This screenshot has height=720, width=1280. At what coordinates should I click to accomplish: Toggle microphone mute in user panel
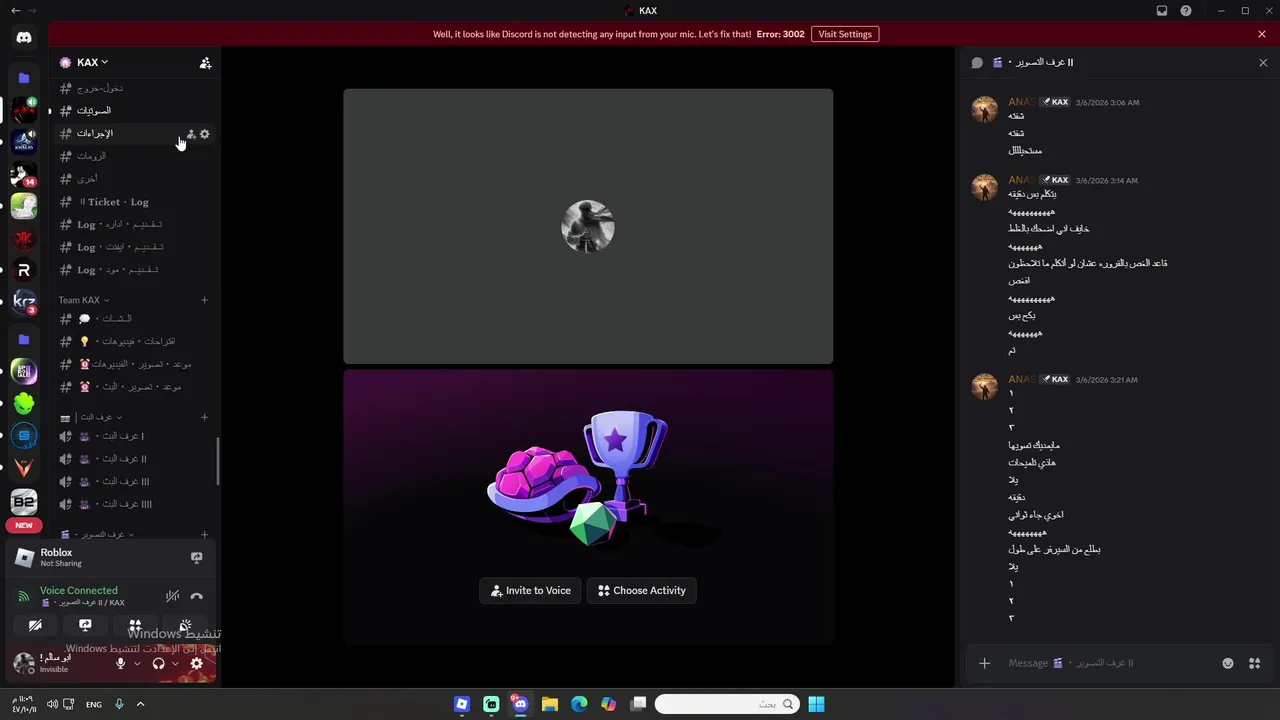121,663
